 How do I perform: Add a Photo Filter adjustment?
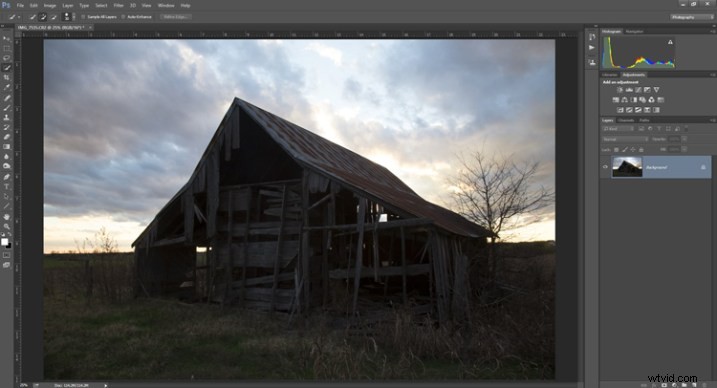642,100
